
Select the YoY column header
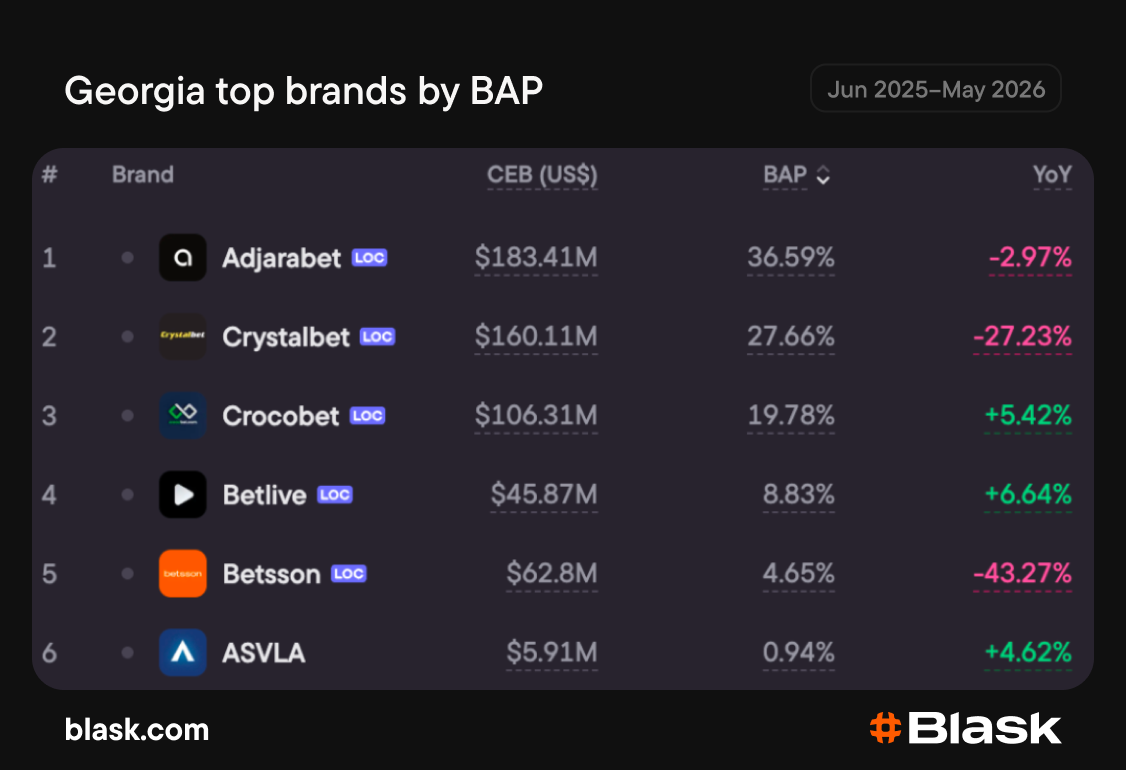(1052, 175)
